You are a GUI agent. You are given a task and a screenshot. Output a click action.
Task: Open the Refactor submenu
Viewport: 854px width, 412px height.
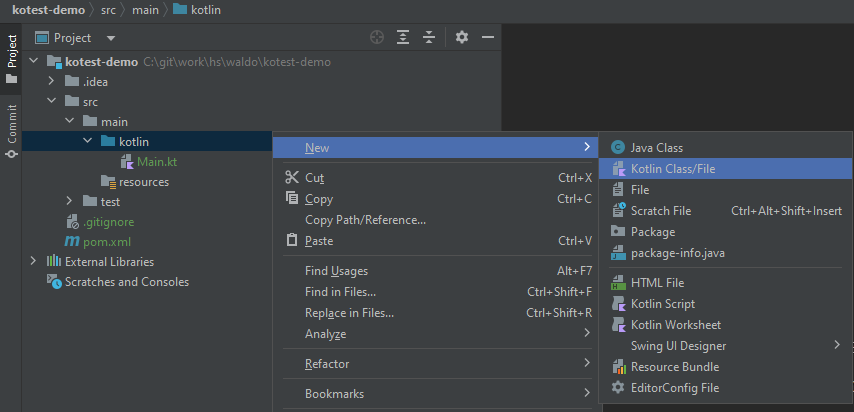(435, 363)
